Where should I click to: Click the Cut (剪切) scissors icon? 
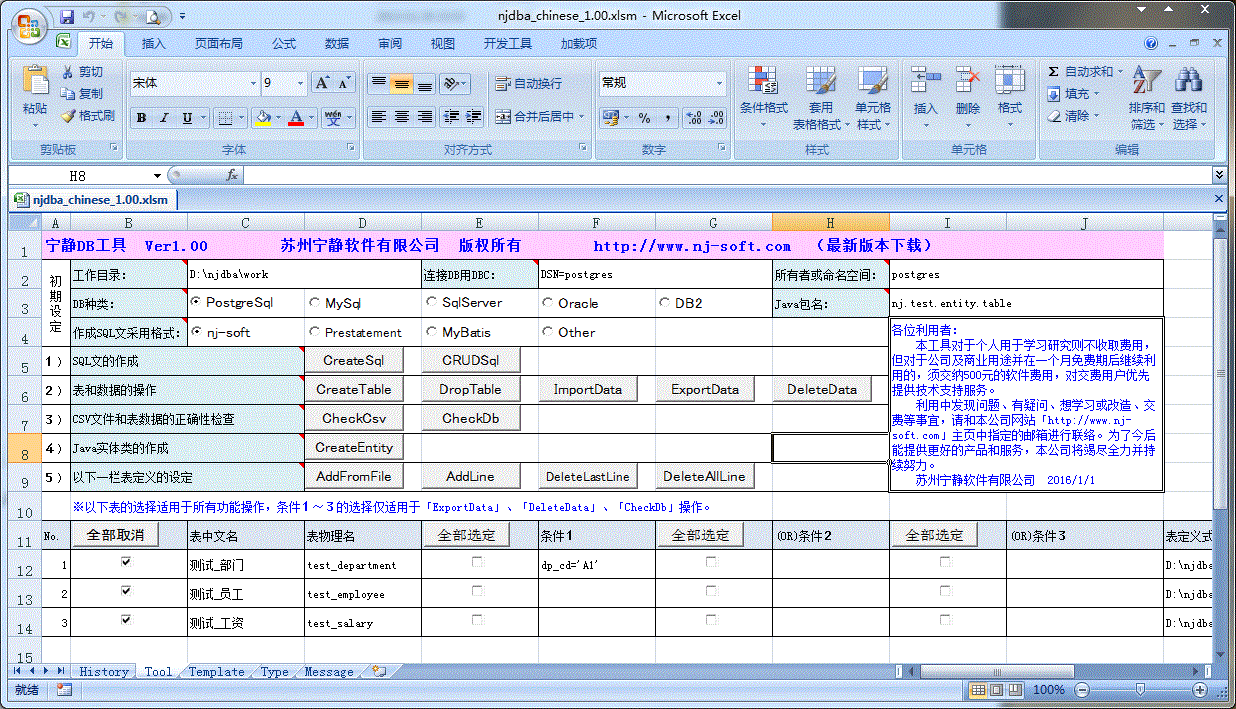pos(68,72)
